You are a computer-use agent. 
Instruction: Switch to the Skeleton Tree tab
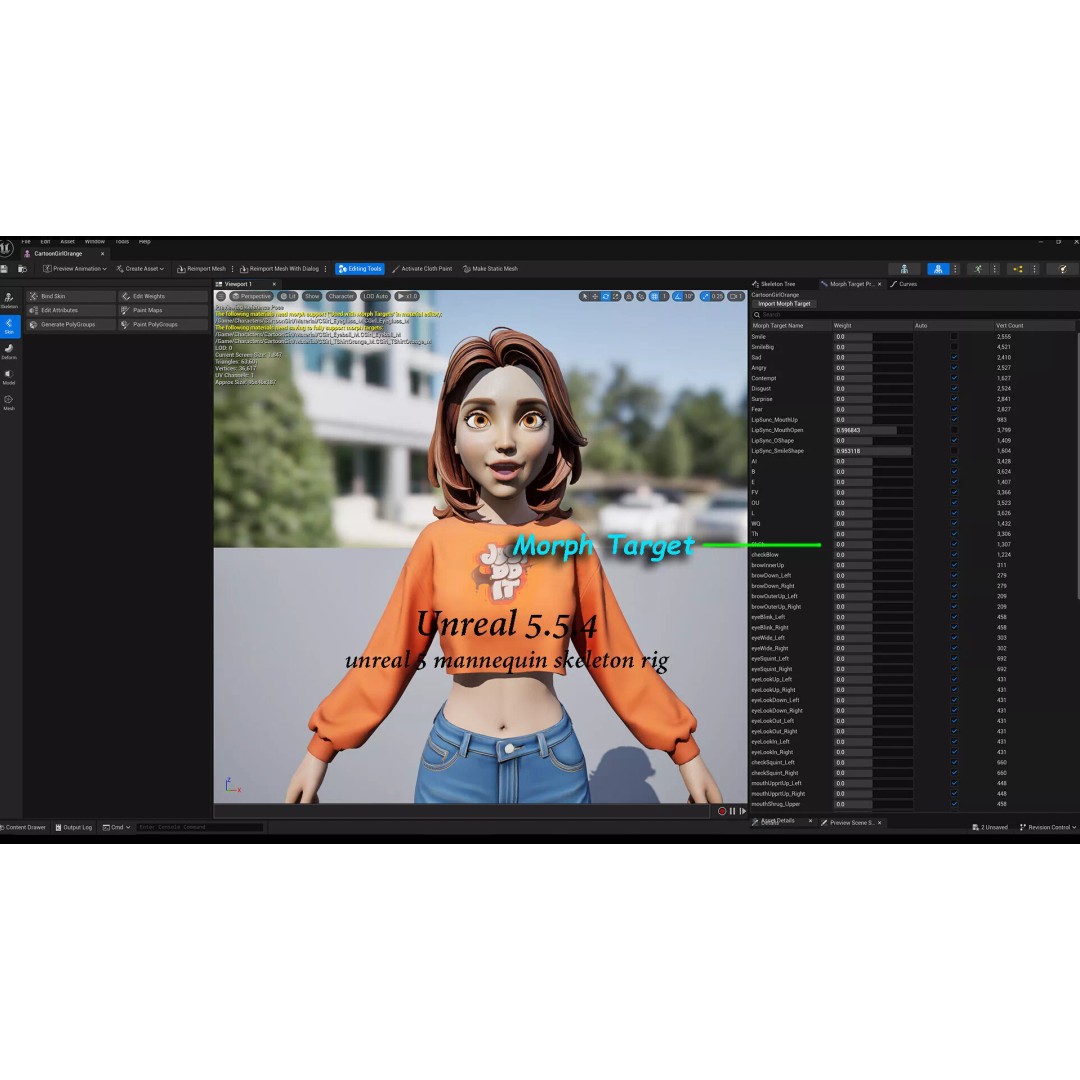coord(773,284)
